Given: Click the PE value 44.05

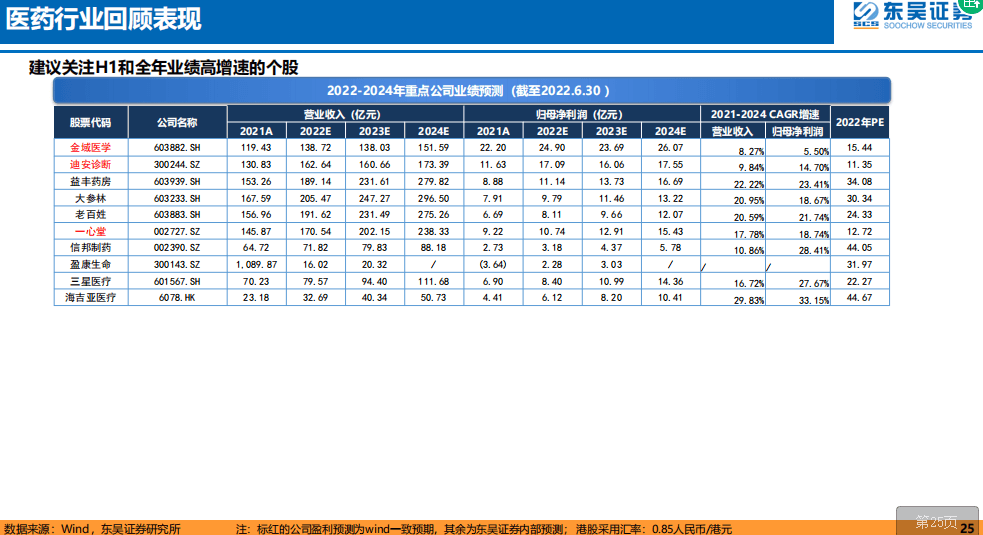Looking at the screenshot, I should 859,248.
